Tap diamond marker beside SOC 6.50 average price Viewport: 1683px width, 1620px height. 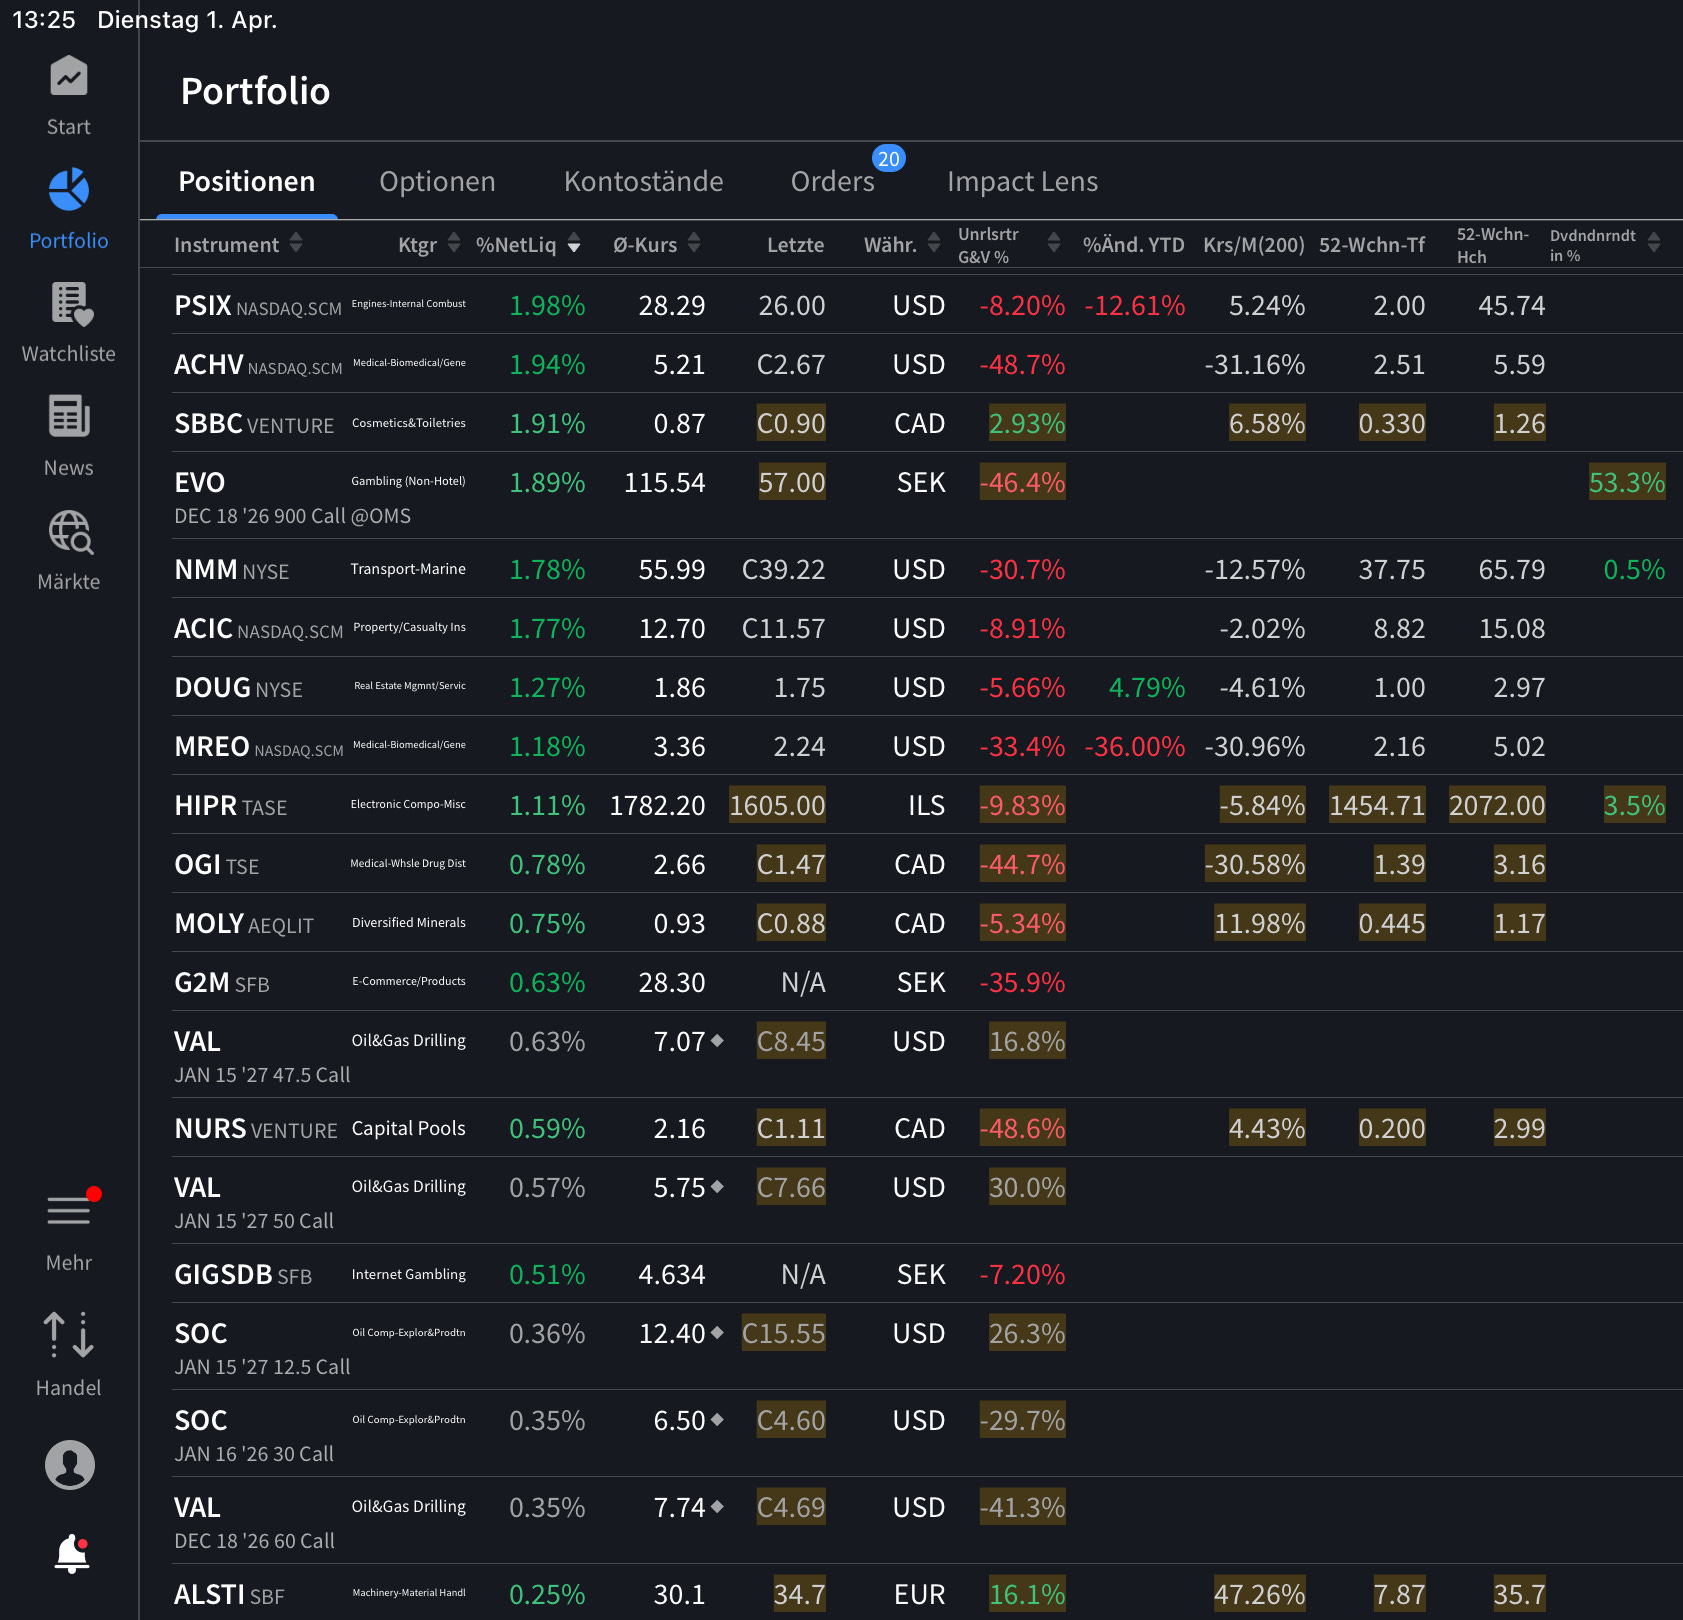[x=717, y=1420]
